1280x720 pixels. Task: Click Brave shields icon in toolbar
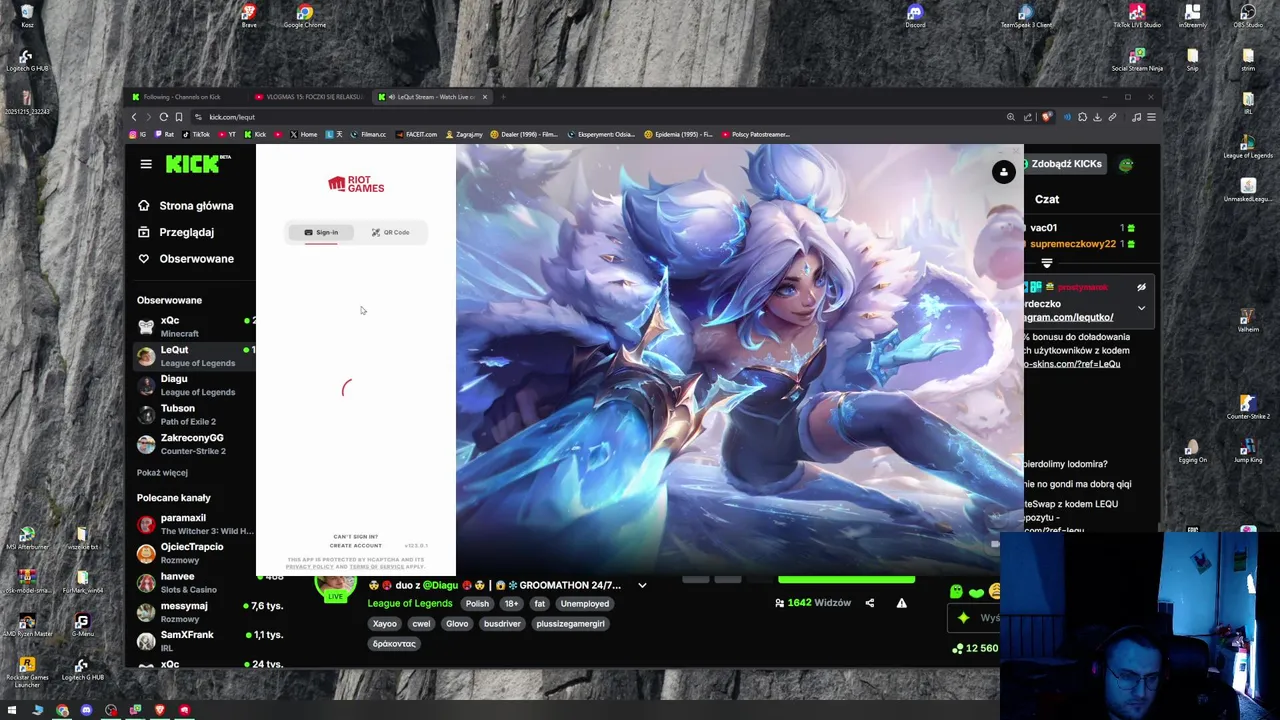[1046, 117]
